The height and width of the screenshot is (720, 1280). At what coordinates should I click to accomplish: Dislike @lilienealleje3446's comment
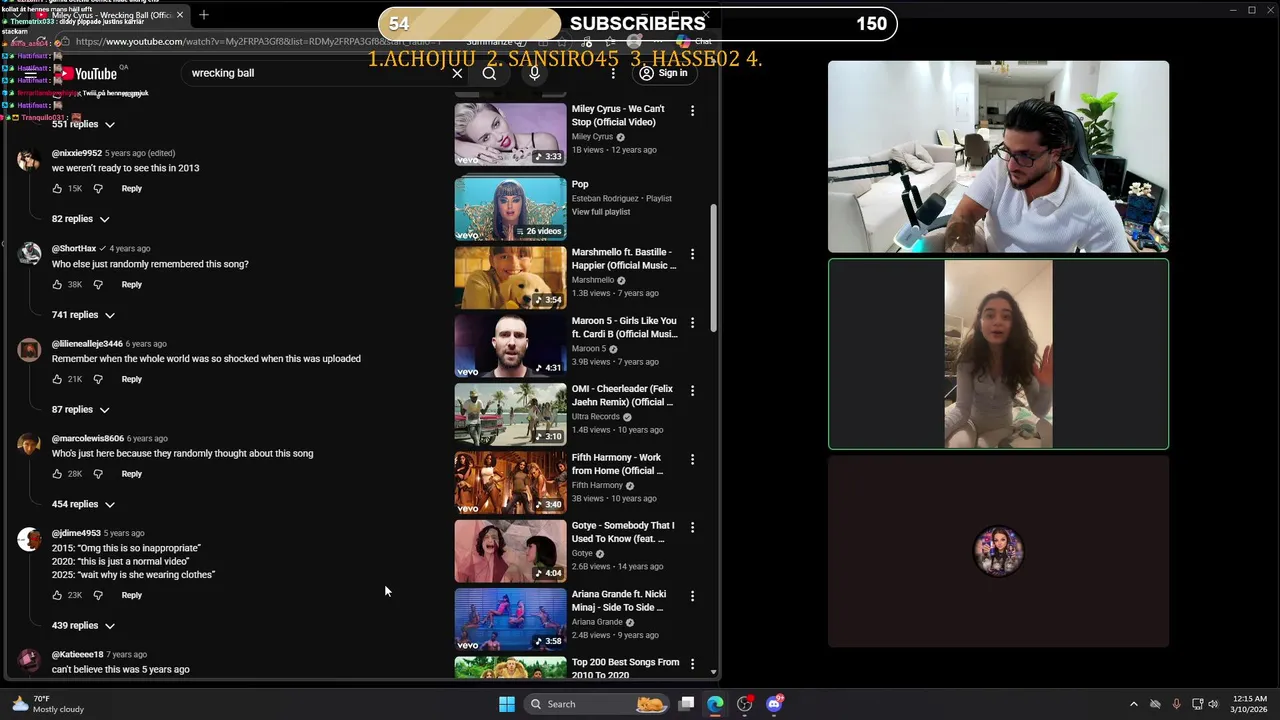pos(98,379)
